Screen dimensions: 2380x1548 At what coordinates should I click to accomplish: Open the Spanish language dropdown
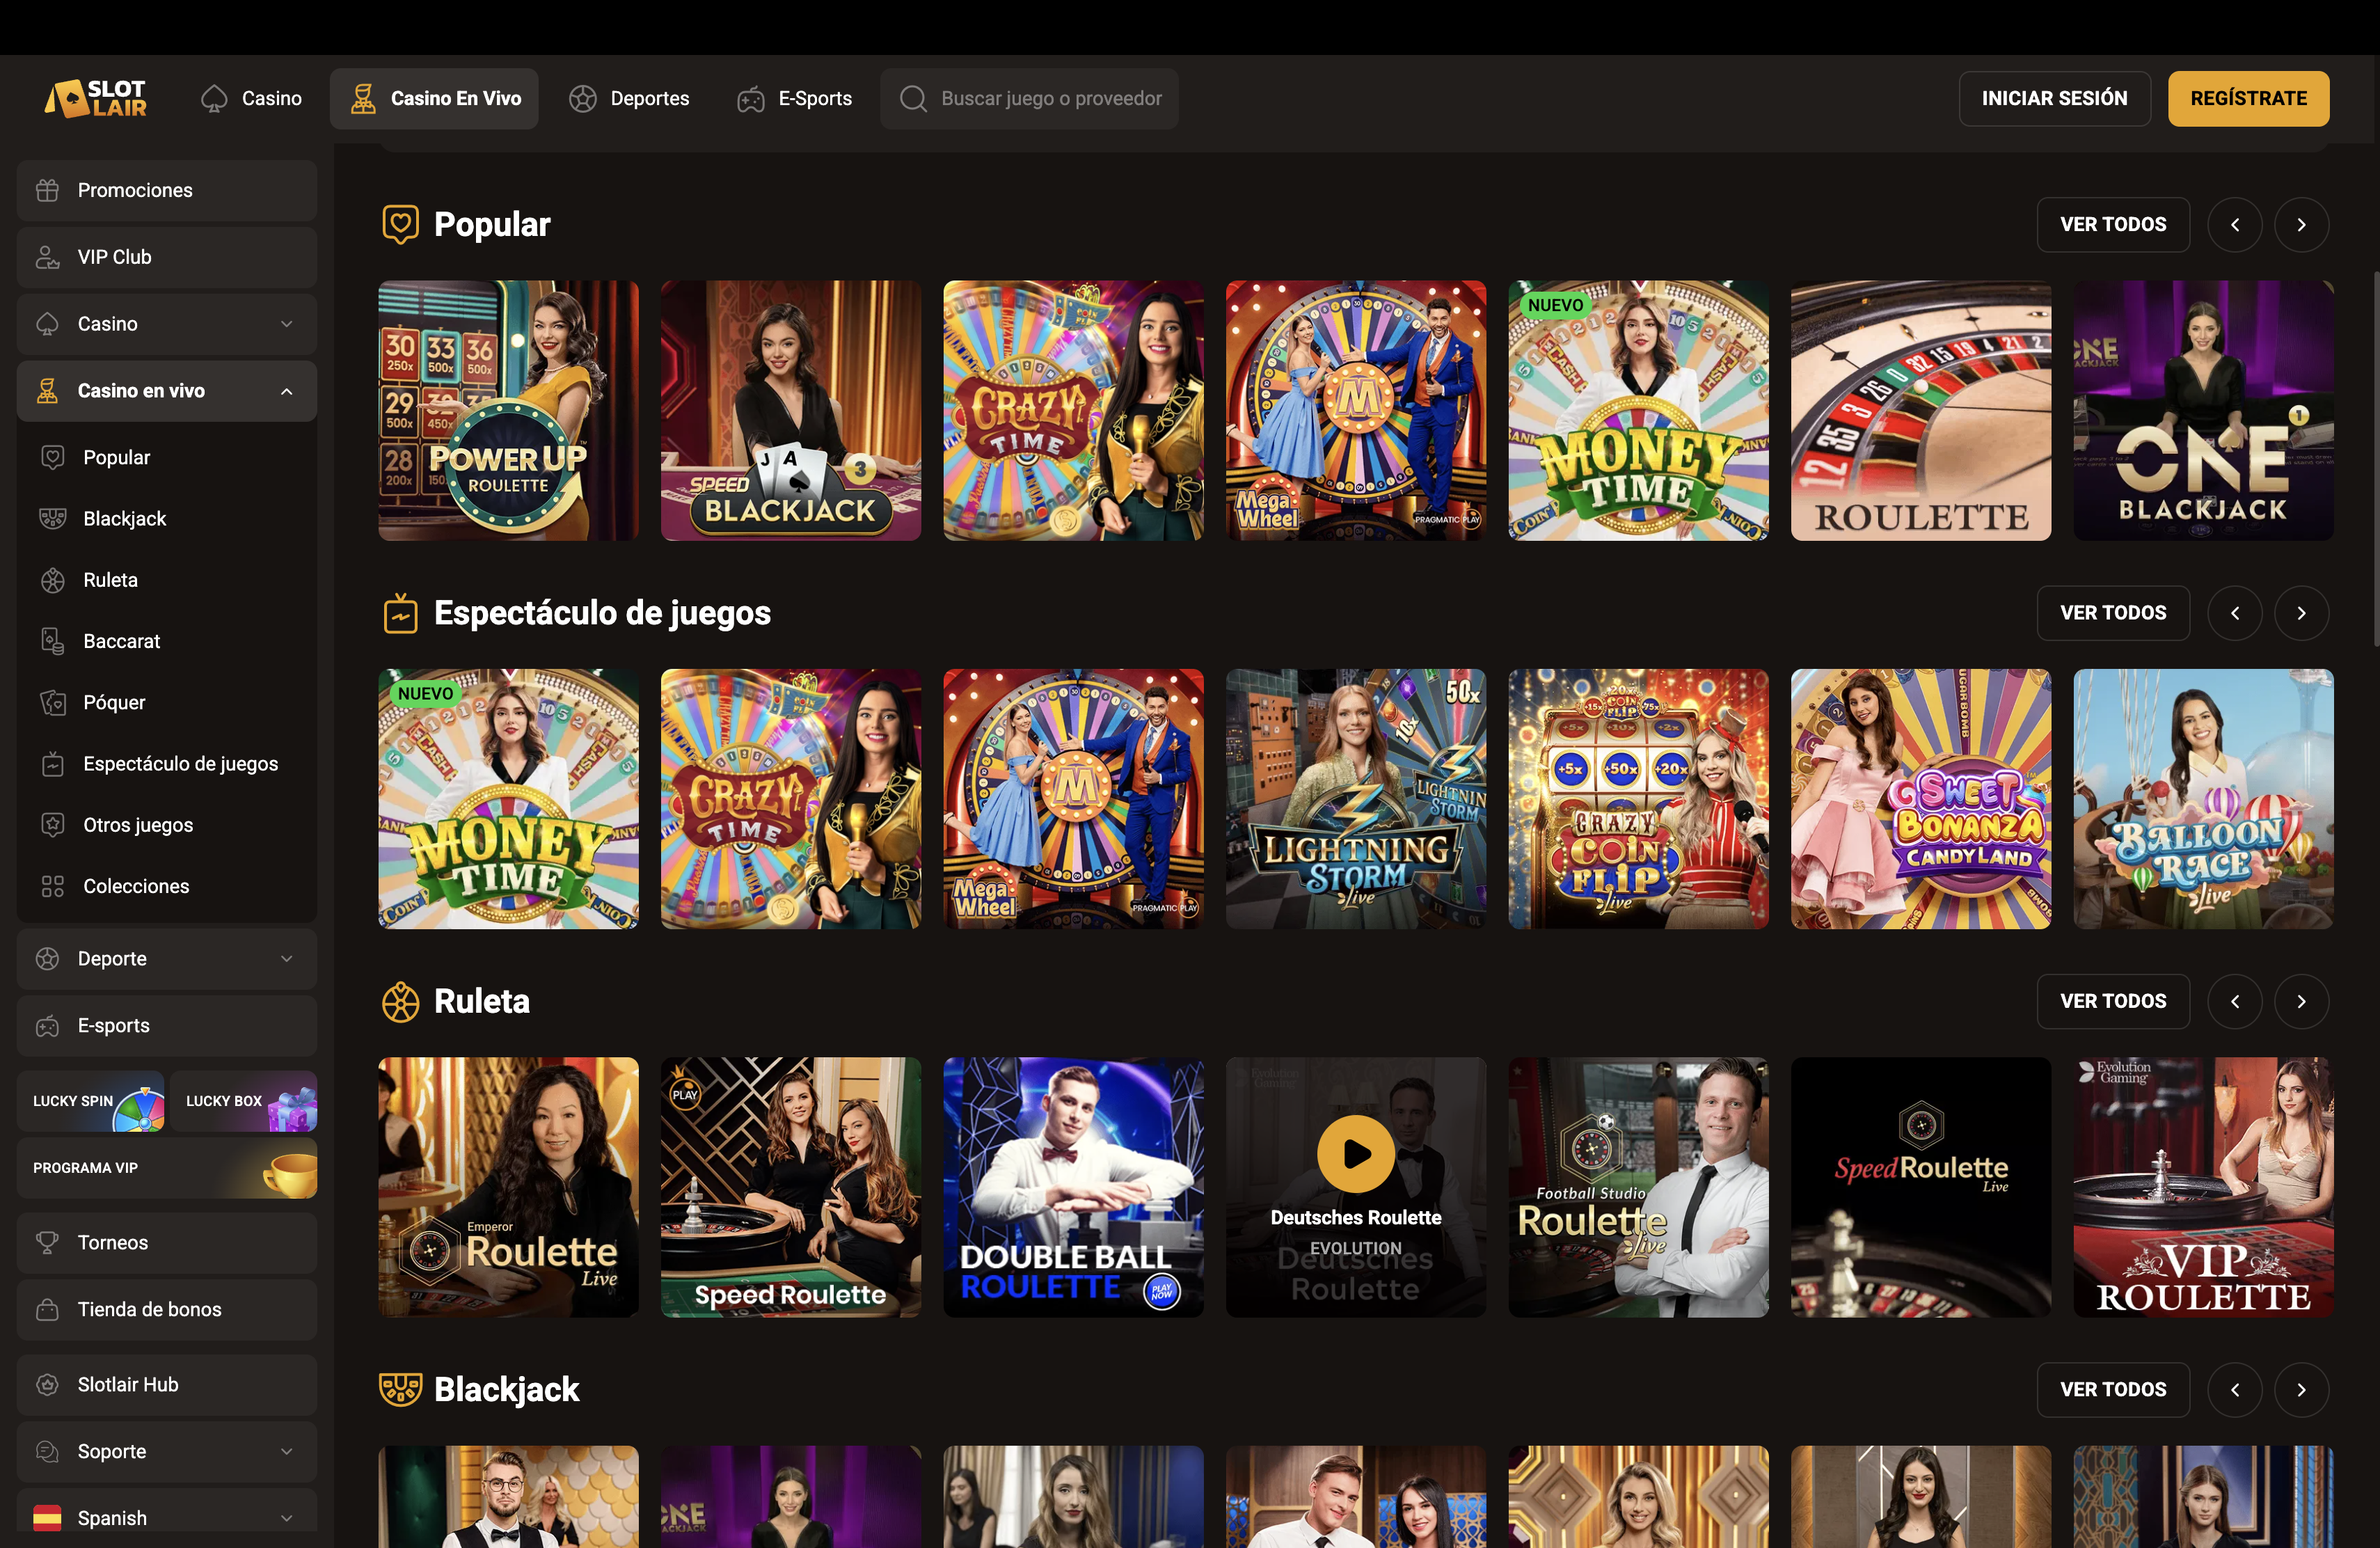coord(167,1518)
